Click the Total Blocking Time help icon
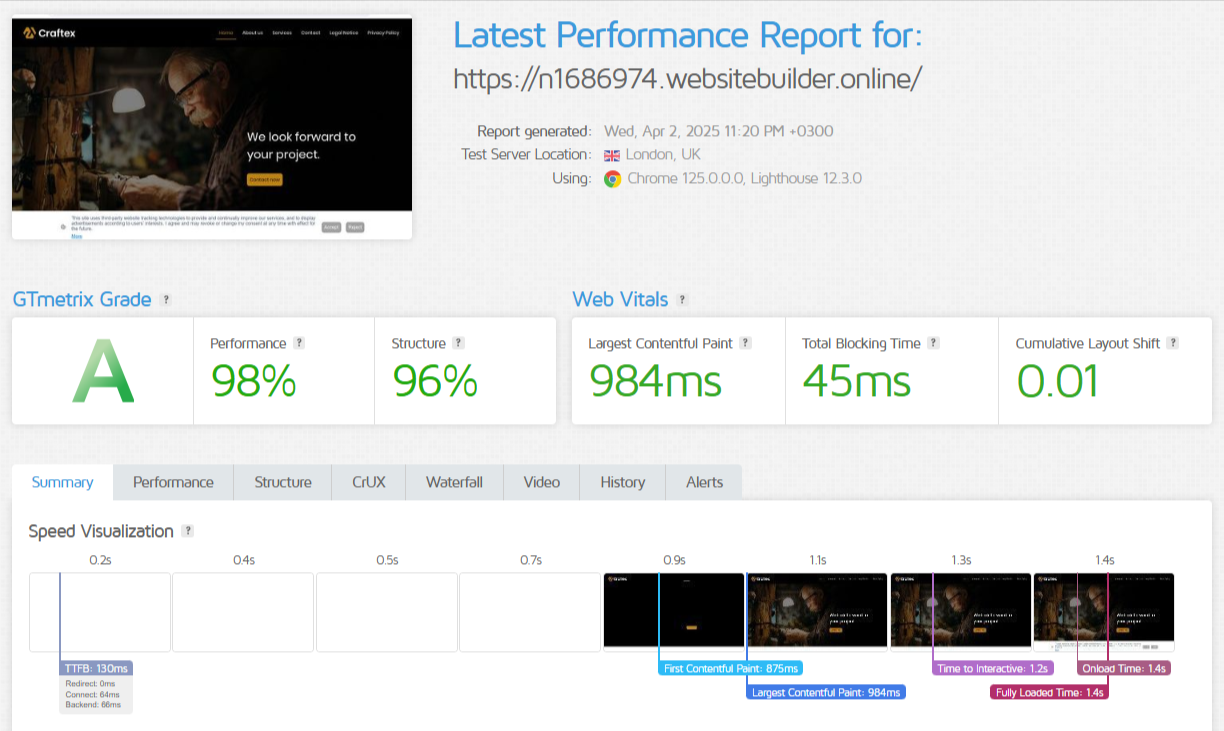 point(933,343)
